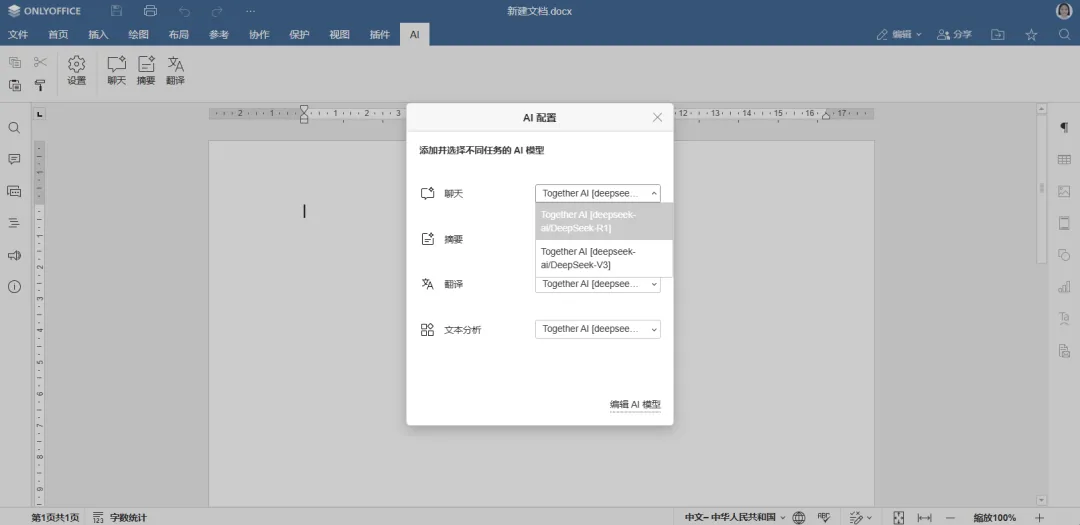This screenshot has height=525, width=1080.
Task: Open the comments panel in left sidebar
Action: click(14, 159)
